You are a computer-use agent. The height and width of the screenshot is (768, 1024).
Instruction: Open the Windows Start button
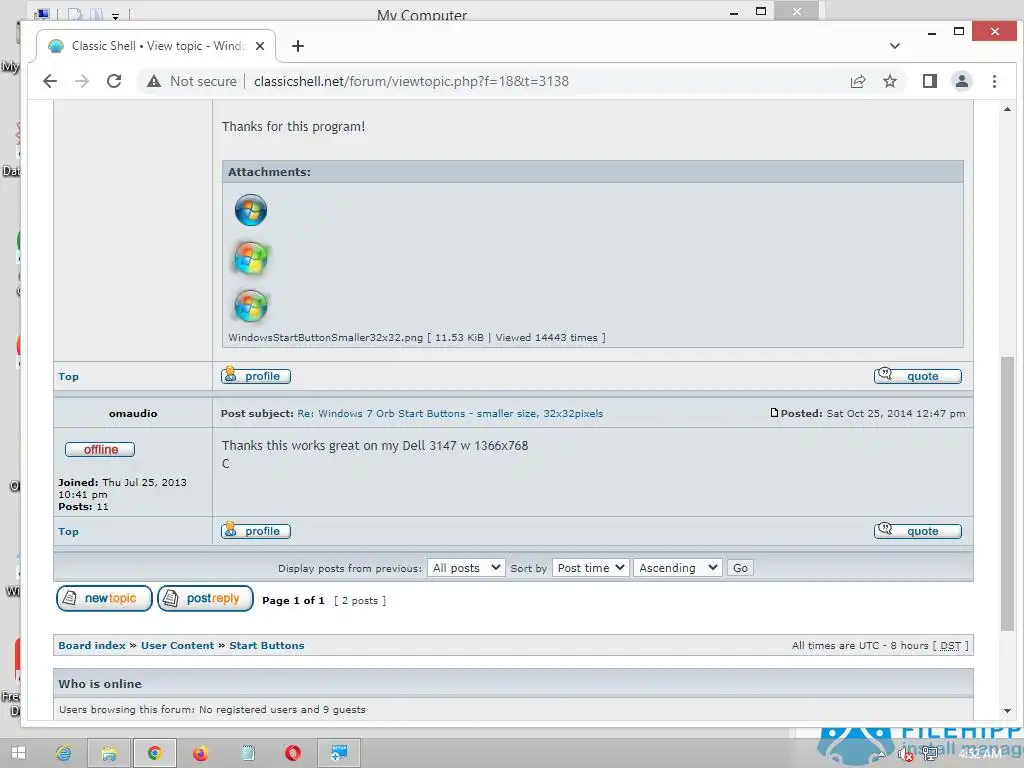coord(18,753)
